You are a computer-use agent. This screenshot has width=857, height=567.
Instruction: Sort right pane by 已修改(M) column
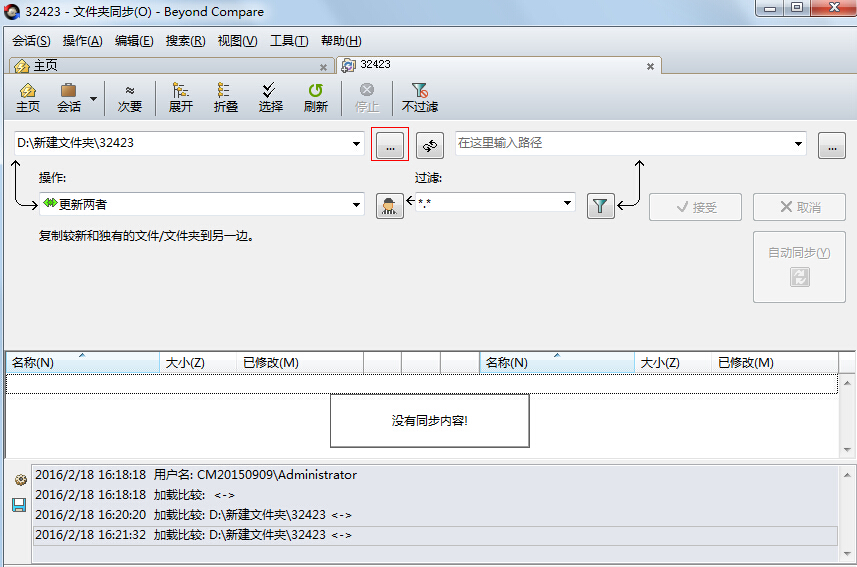(x=775, y=363)
